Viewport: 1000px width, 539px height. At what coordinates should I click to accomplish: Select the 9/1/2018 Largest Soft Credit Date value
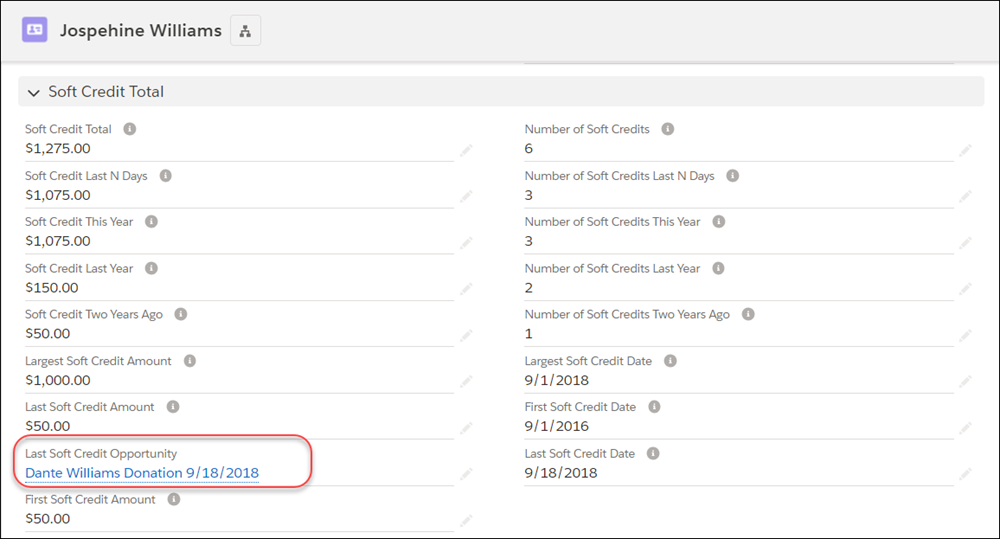pyautogui.click(x=557, y=380)
